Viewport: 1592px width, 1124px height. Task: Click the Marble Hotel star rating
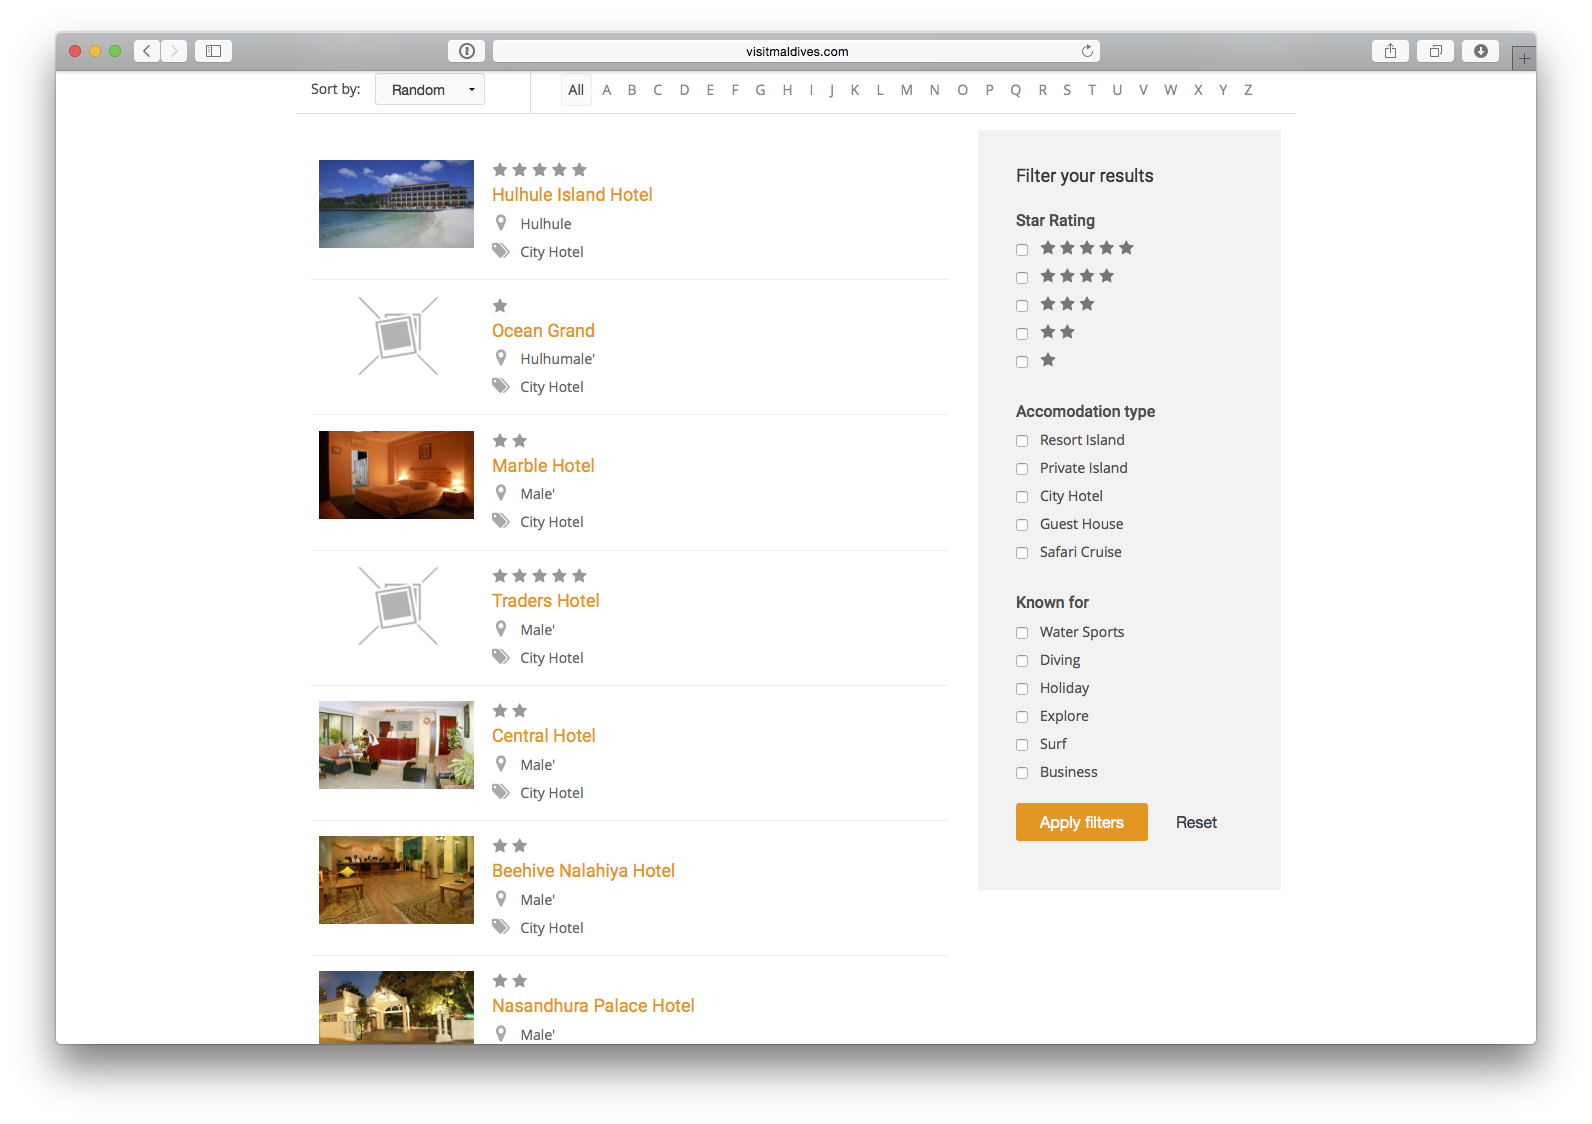tap(510, 440)
